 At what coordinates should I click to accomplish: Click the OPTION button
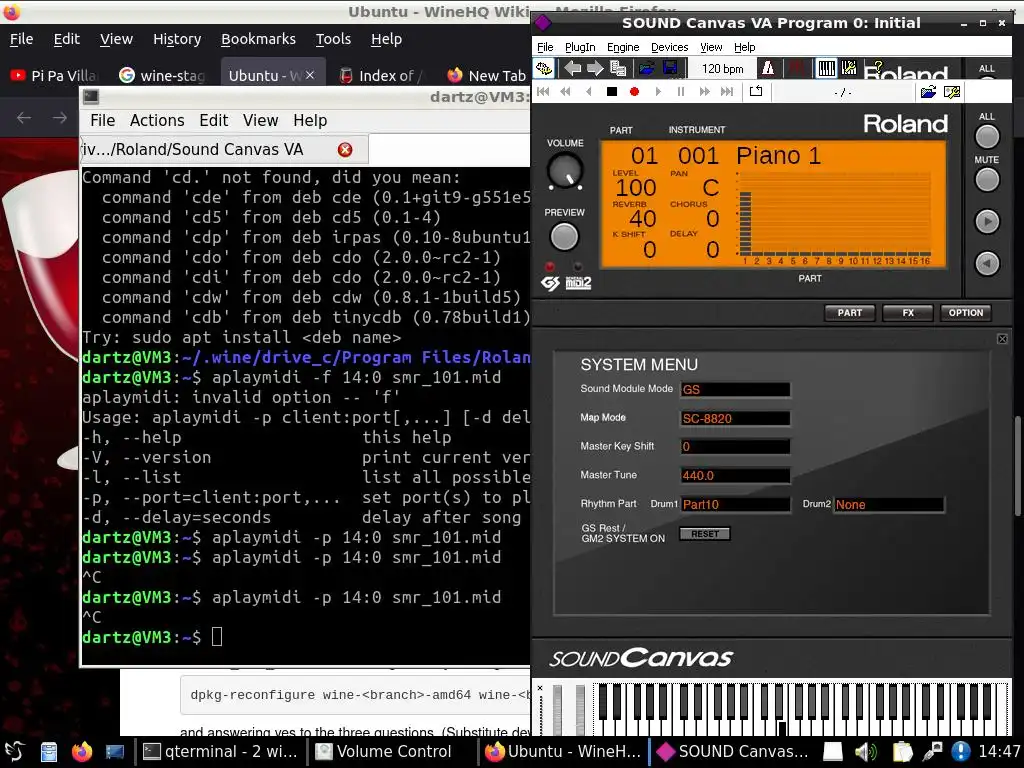[965, 313]
